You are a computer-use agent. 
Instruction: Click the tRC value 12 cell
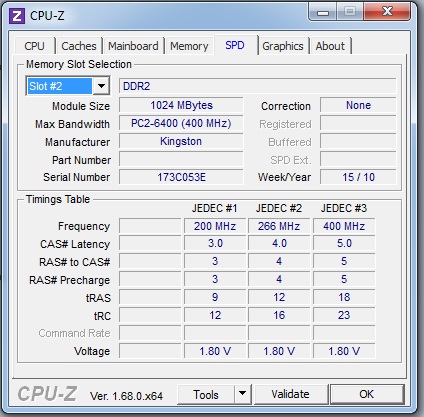point(215,315)
